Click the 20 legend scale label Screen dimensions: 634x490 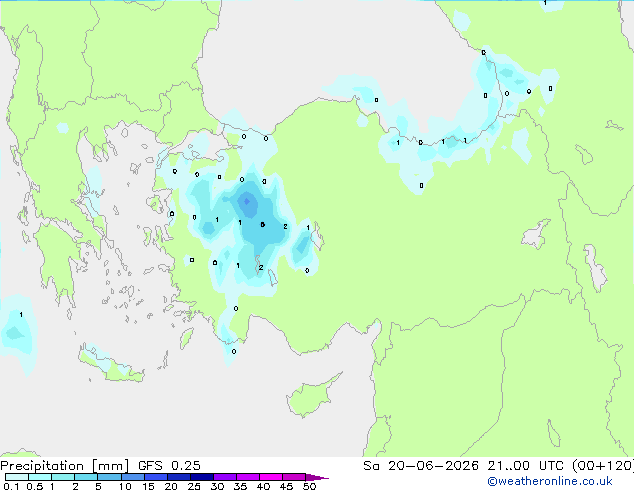tap(171, 486)
